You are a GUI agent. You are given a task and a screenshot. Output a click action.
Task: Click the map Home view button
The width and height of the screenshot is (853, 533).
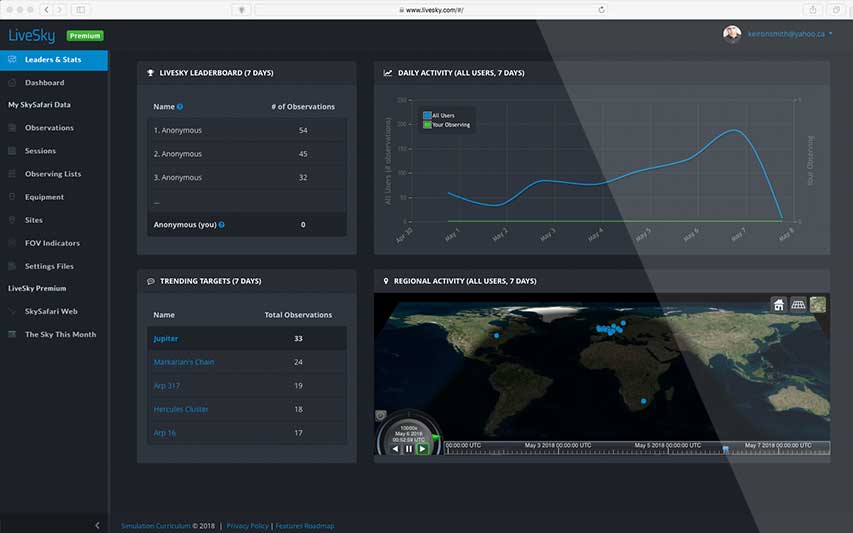(x=779, y=305)
